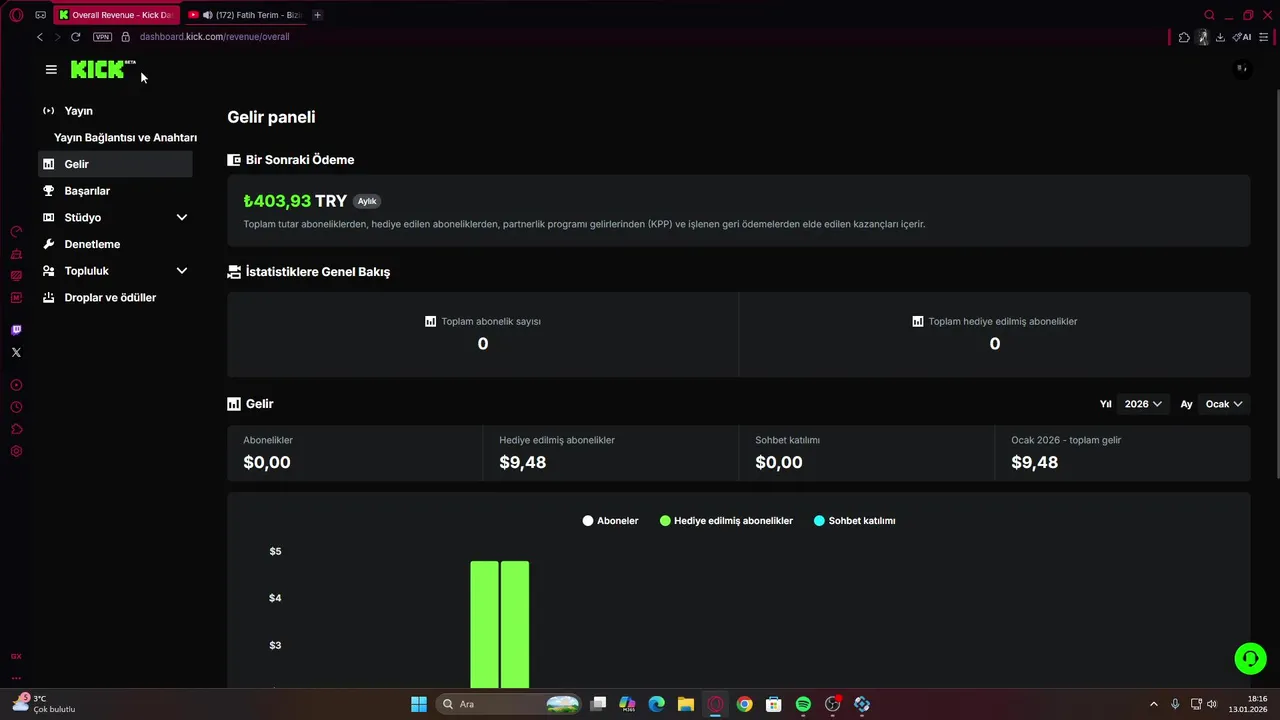Open Opera AI assistant button

[x=1242, y=37]
